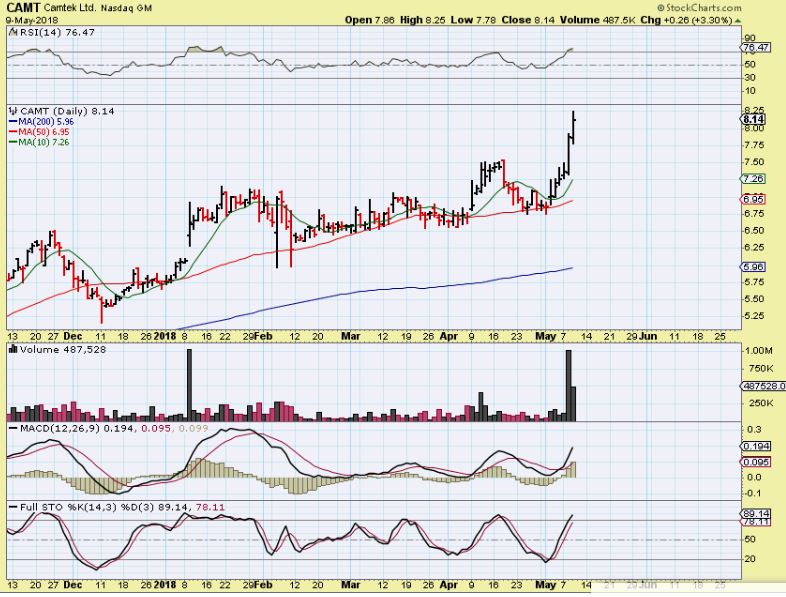Click the price panel bar-chart icon

[x=13, y=111]
